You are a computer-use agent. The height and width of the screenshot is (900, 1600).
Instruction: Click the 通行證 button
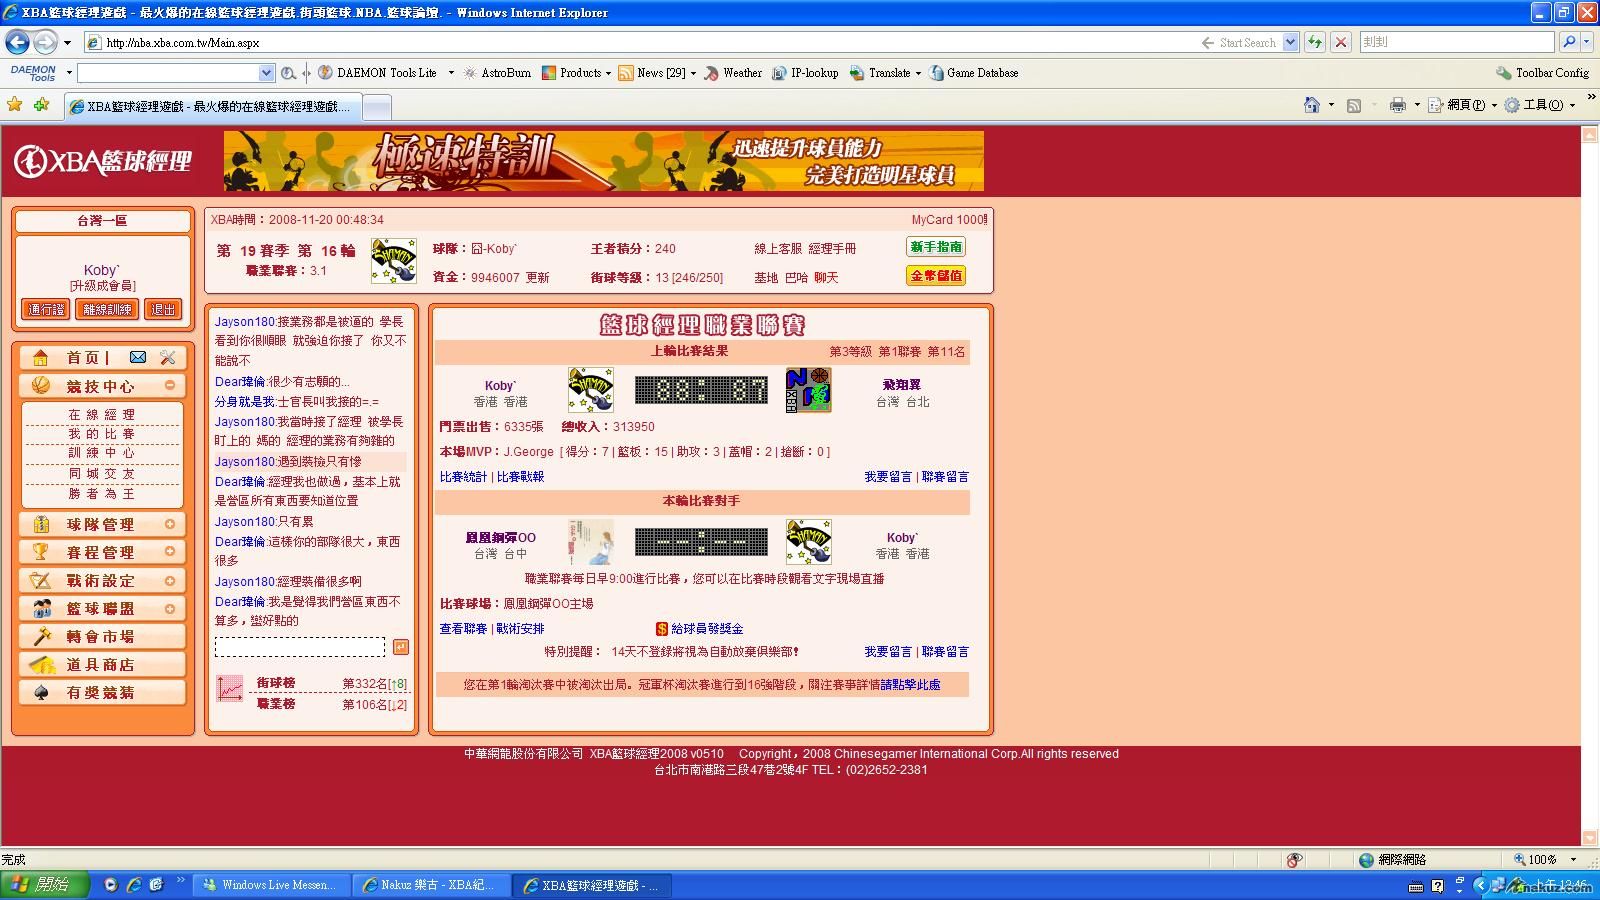pos(46,310)
